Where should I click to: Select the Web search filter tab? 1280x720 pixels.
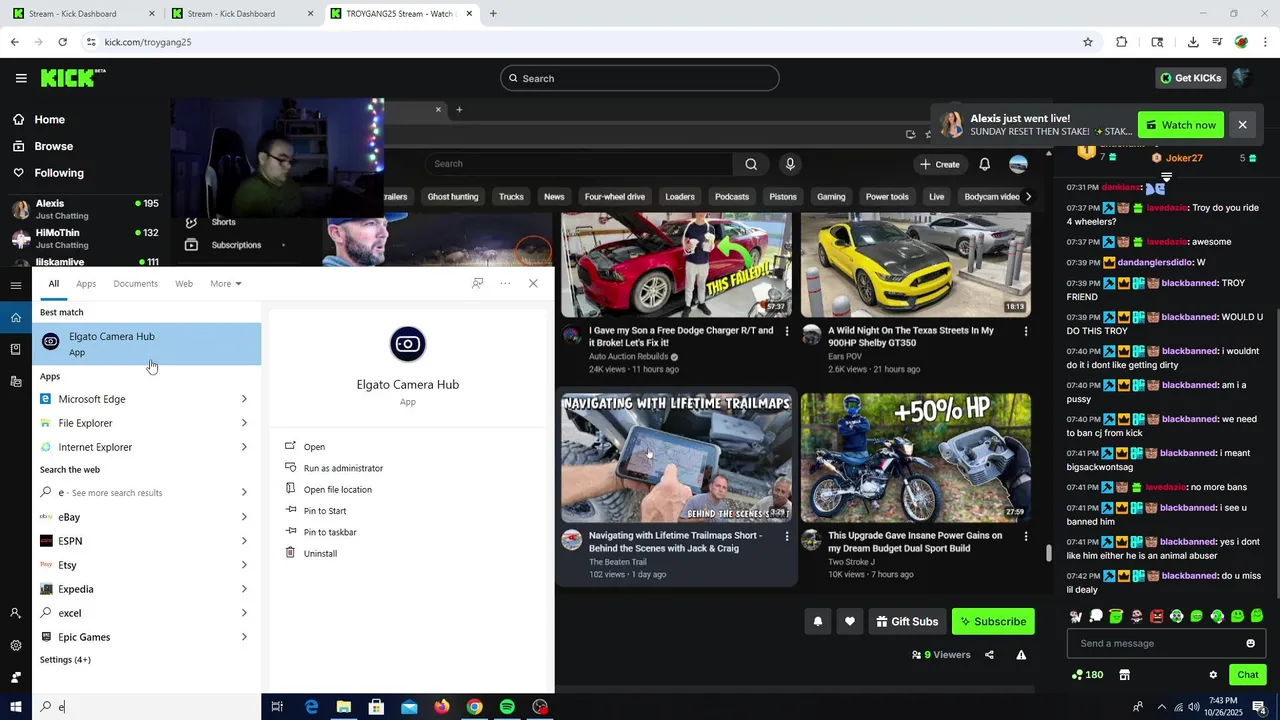[x=184, y=284]
